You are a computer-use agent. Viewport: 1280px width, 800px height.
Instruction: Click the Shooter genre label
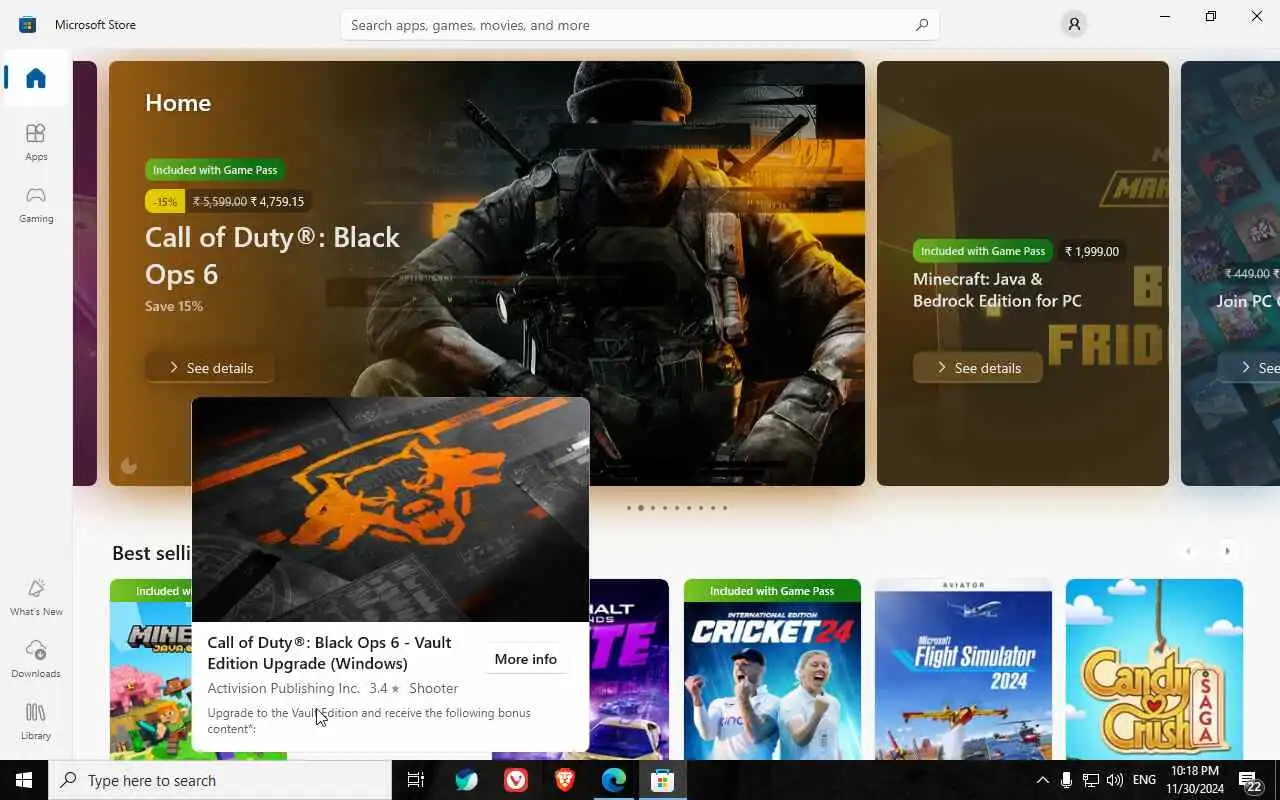[433, 688]
